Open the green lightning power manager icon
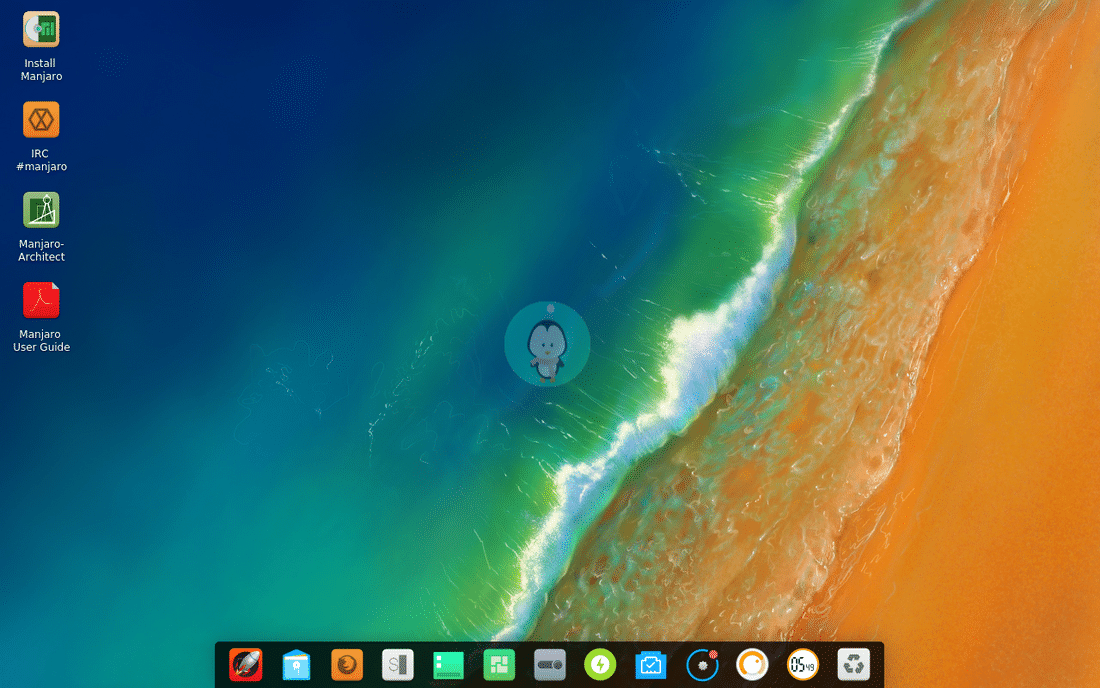 (x=599, y=664)
